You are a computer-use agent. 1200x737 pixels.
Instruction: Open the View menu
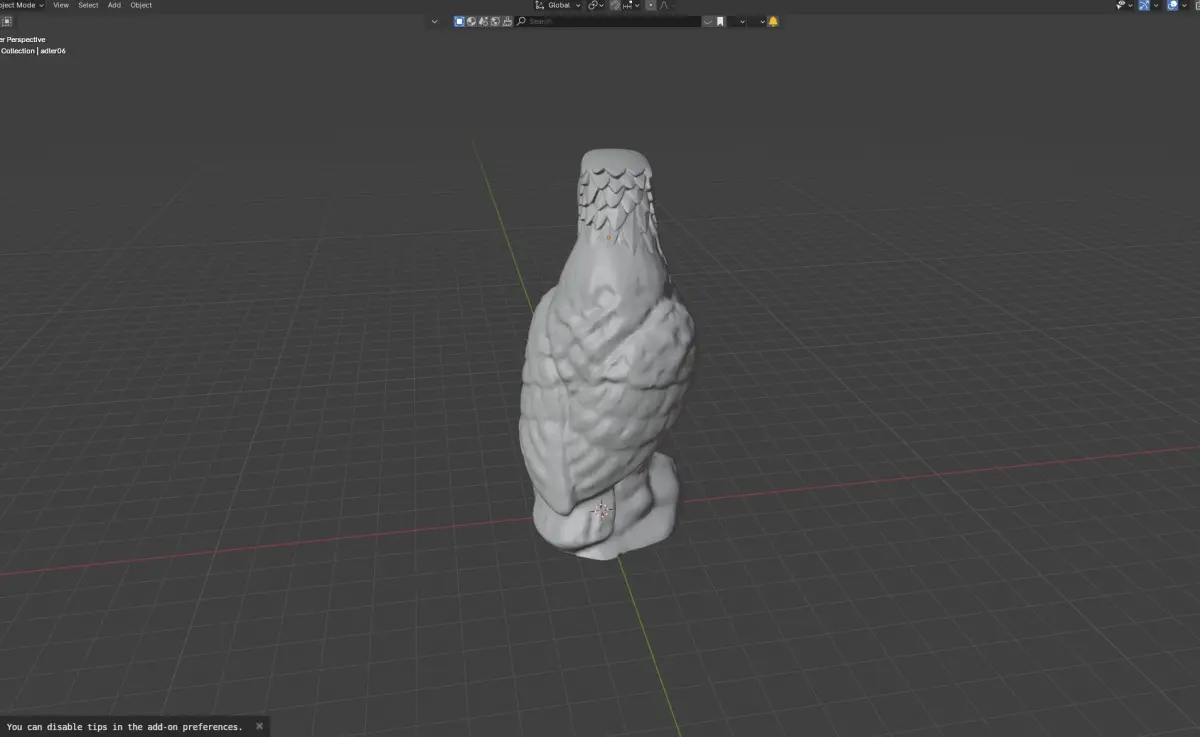pyautogui.click(x=61, y=5)
